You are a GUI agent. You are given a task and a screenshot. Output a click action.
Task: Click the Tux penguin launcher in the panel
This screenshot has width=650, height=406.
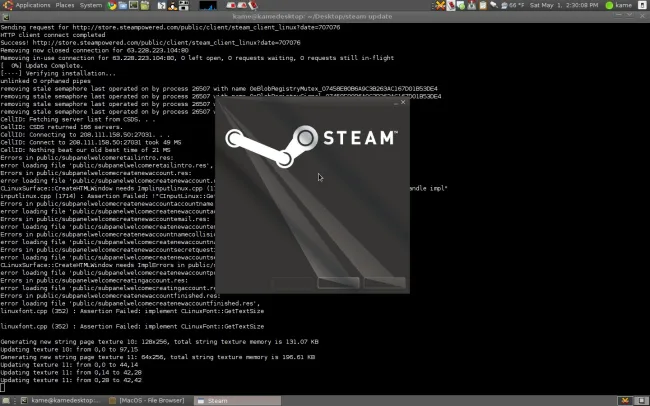[172, 5]
